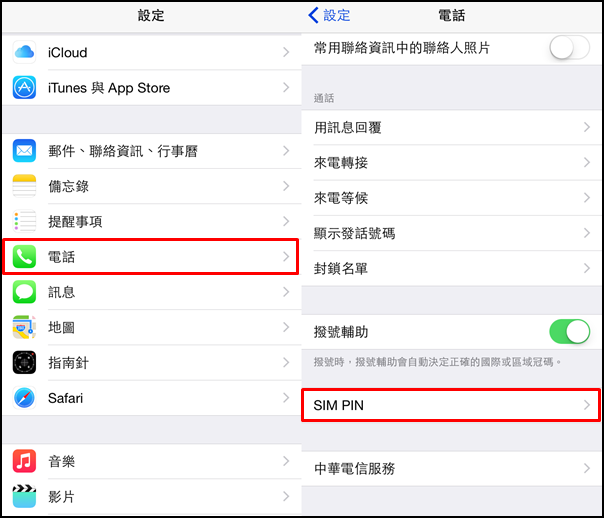
Task: Go back with the 設定 button
Action: 329,15
